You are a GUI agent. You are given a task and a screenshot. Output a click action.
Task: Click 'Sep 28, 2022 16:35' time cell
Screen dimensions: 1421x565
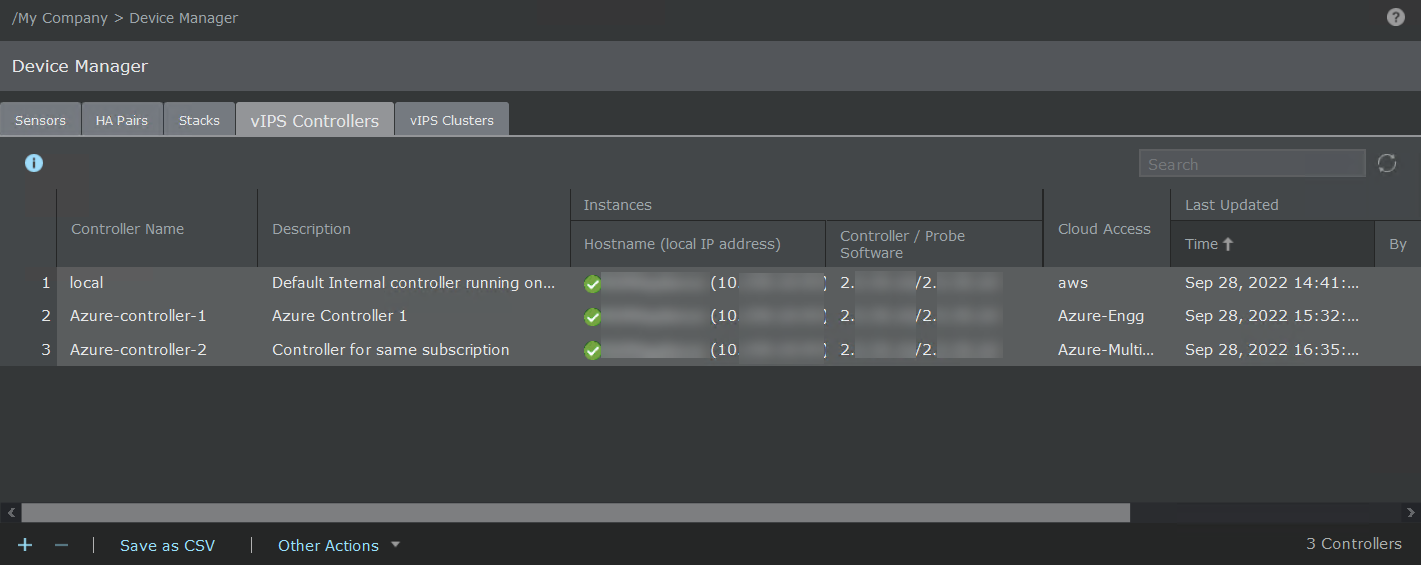[1272, 350]
